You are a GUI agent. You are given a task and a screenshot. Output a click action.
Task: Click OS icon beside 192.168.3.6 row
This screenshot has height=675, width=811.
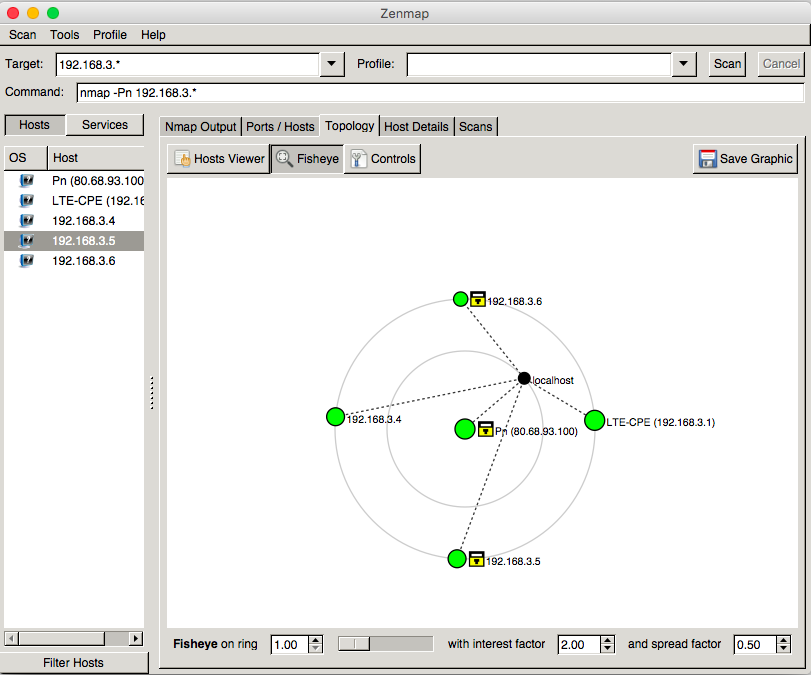click(26, 261)
